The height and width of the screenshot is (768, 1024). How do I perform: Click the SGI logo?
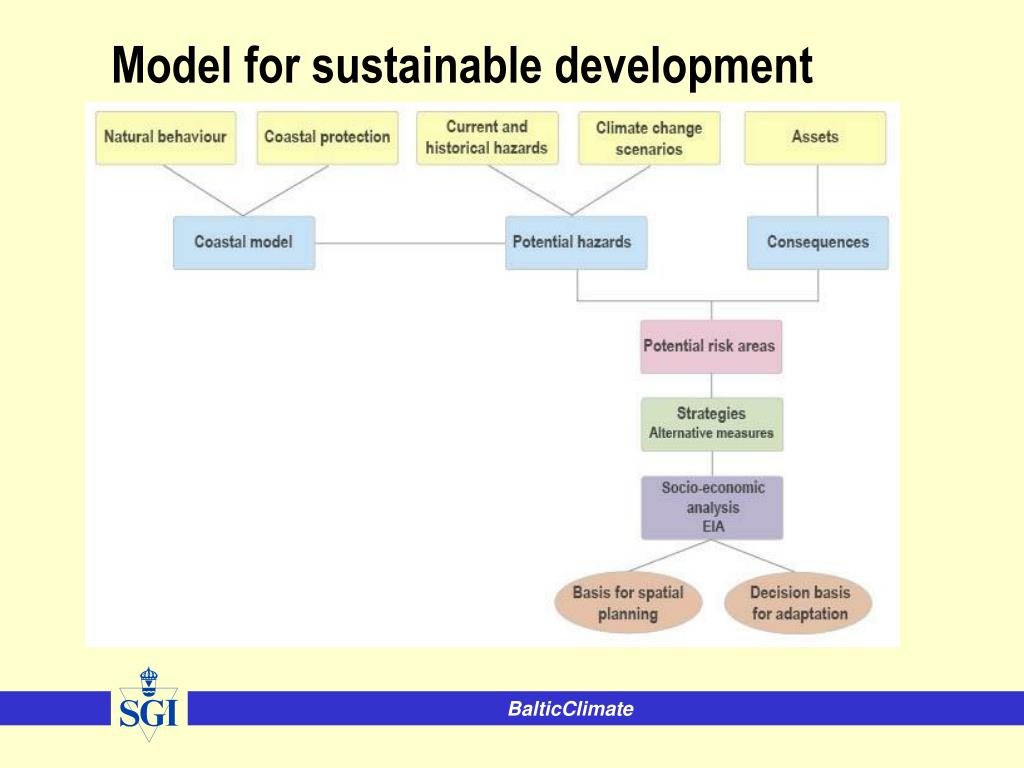[x=149, y=705]
